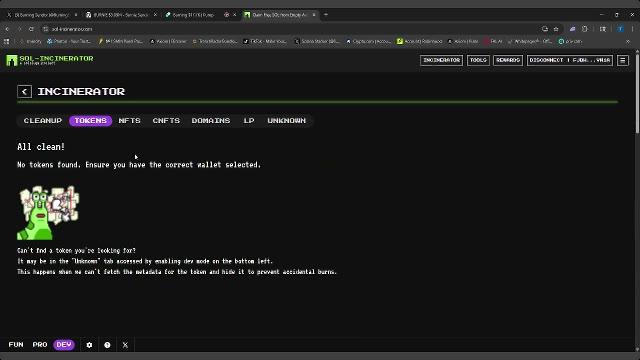Click the Sol-Incinerator logo
Screen dimensions: 640x360
(x=50, y=60)
